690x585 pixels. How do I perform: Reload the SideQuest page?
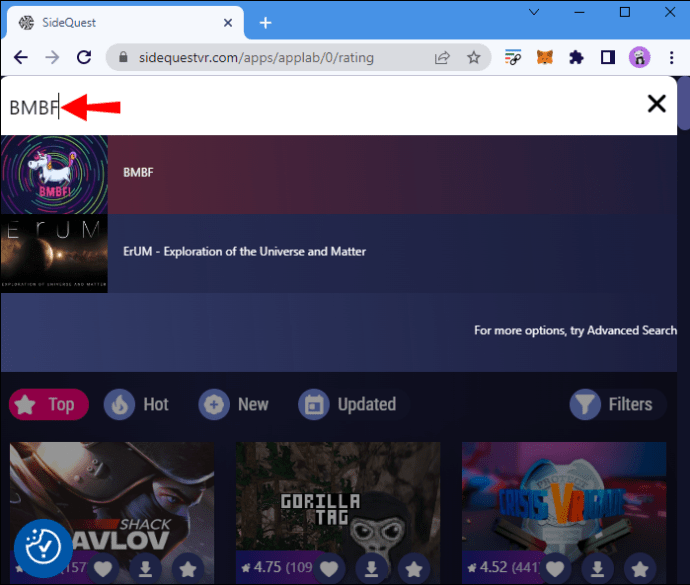(x=84, y=57)
